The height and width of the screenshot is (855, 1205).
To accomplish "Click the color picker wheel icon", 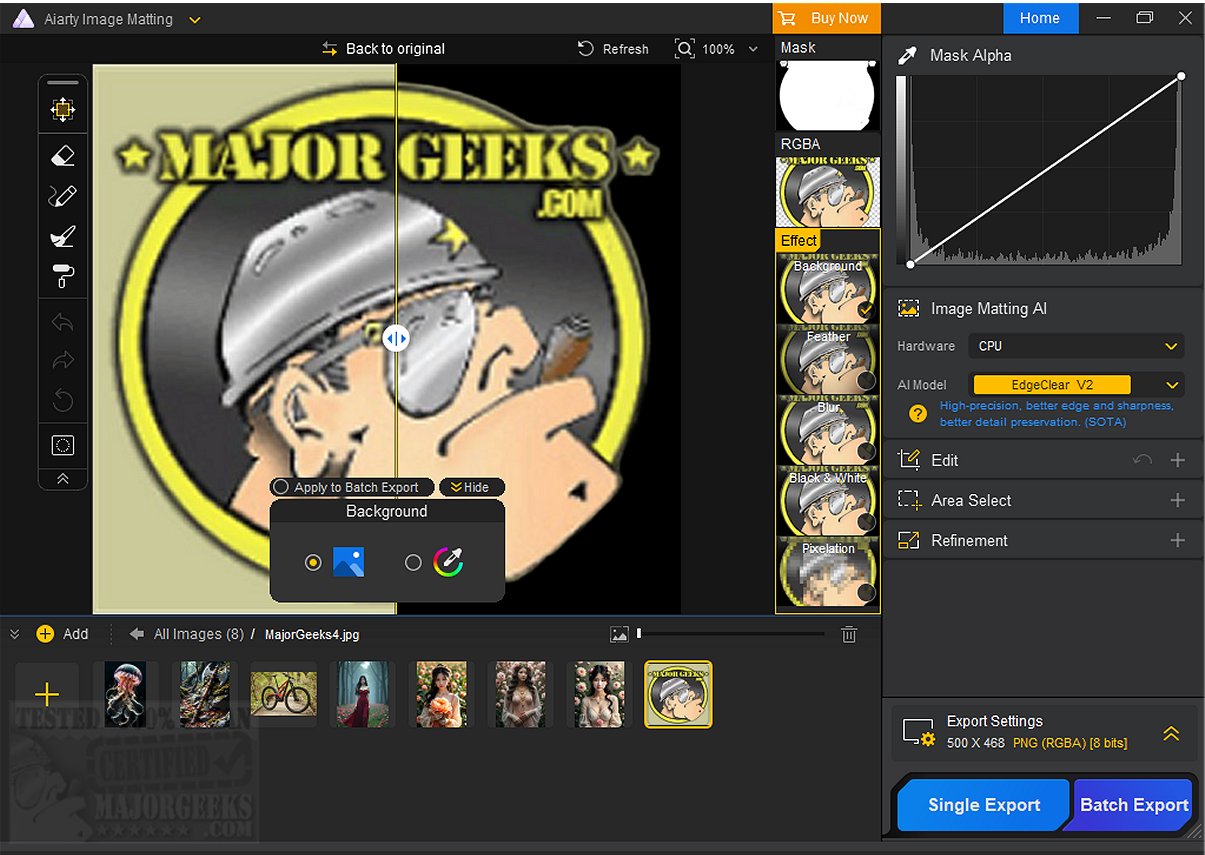I will click(x=449, y=562).
